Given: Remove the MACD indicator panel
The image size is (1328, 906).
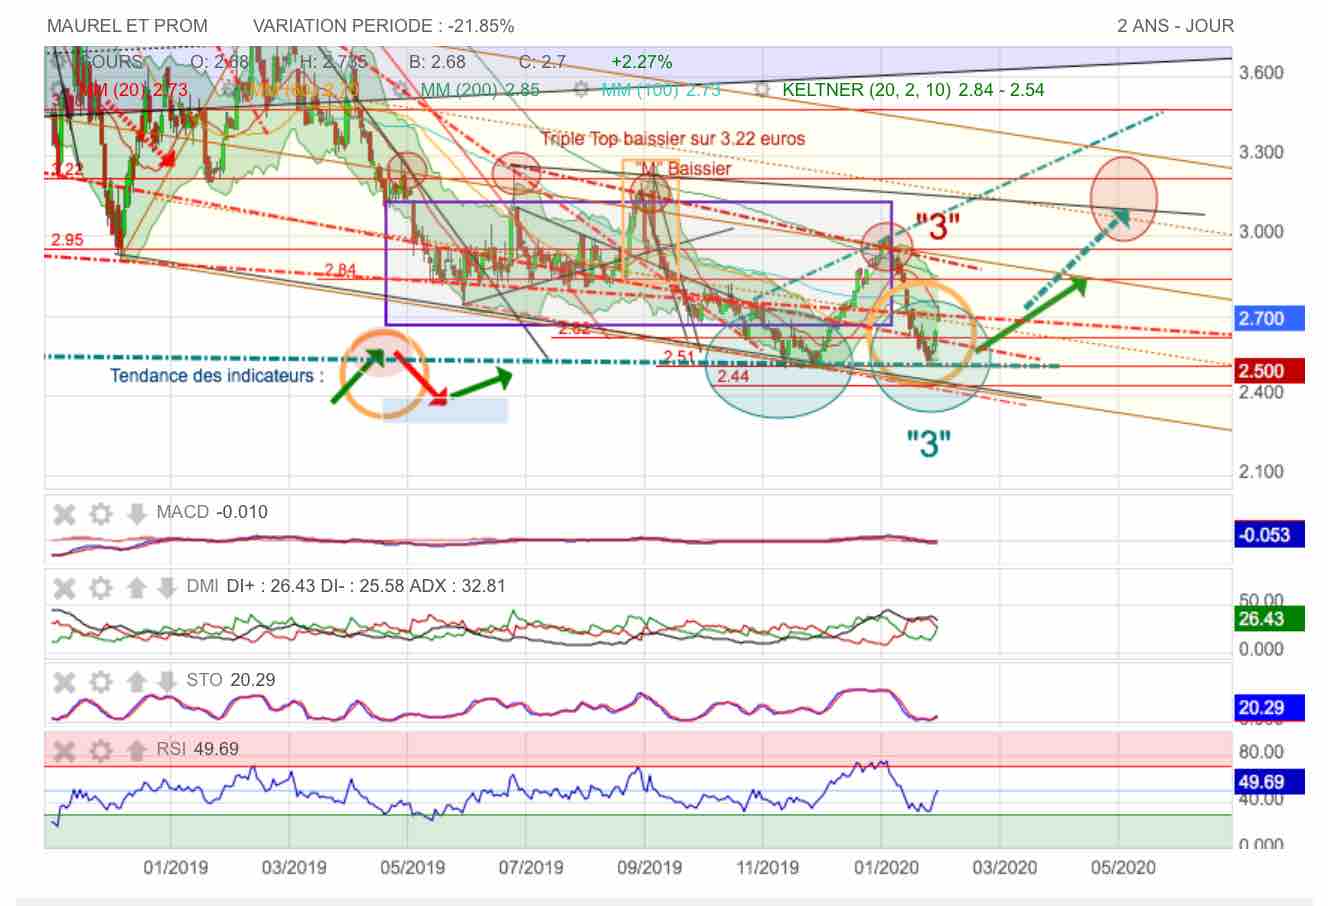Looking at the screenshot, I should tap(64, 514).
